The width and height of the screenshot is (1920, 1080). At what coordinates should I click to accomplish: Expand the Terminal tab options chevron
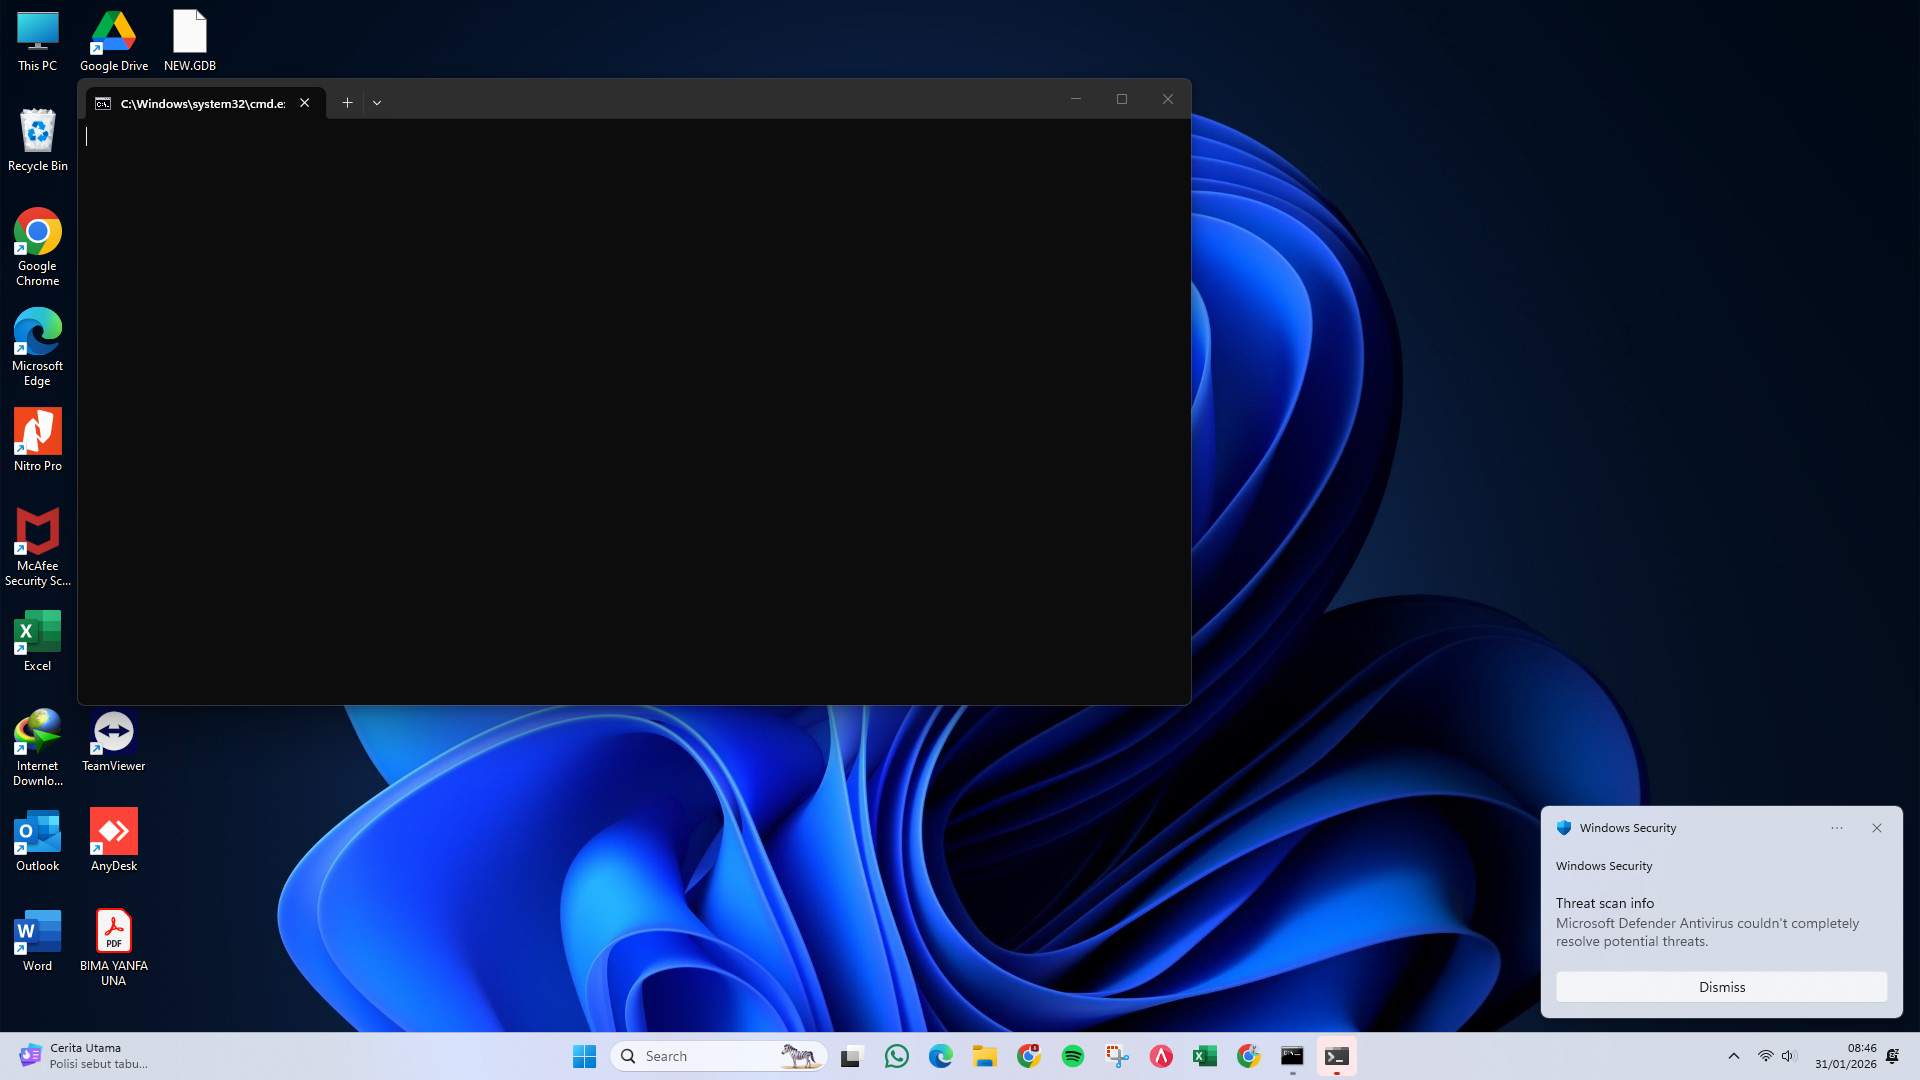point(377,102)
